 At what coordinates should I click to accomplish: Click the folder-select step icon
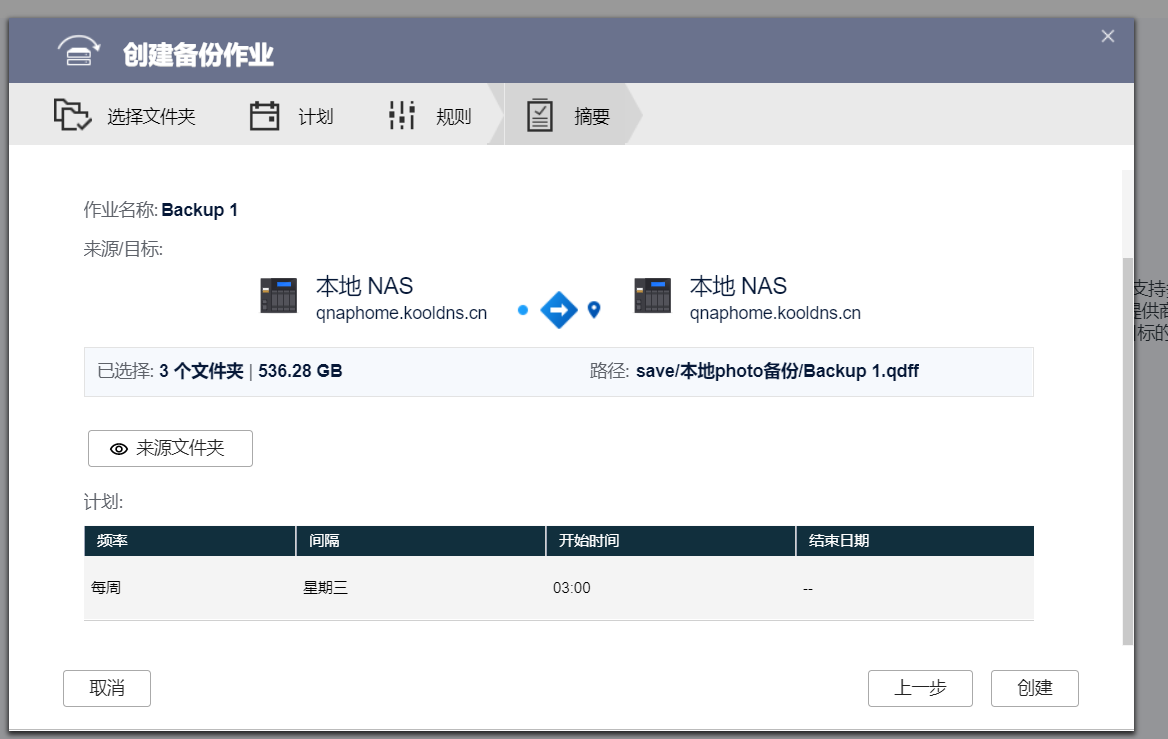[x=72, y=115]
